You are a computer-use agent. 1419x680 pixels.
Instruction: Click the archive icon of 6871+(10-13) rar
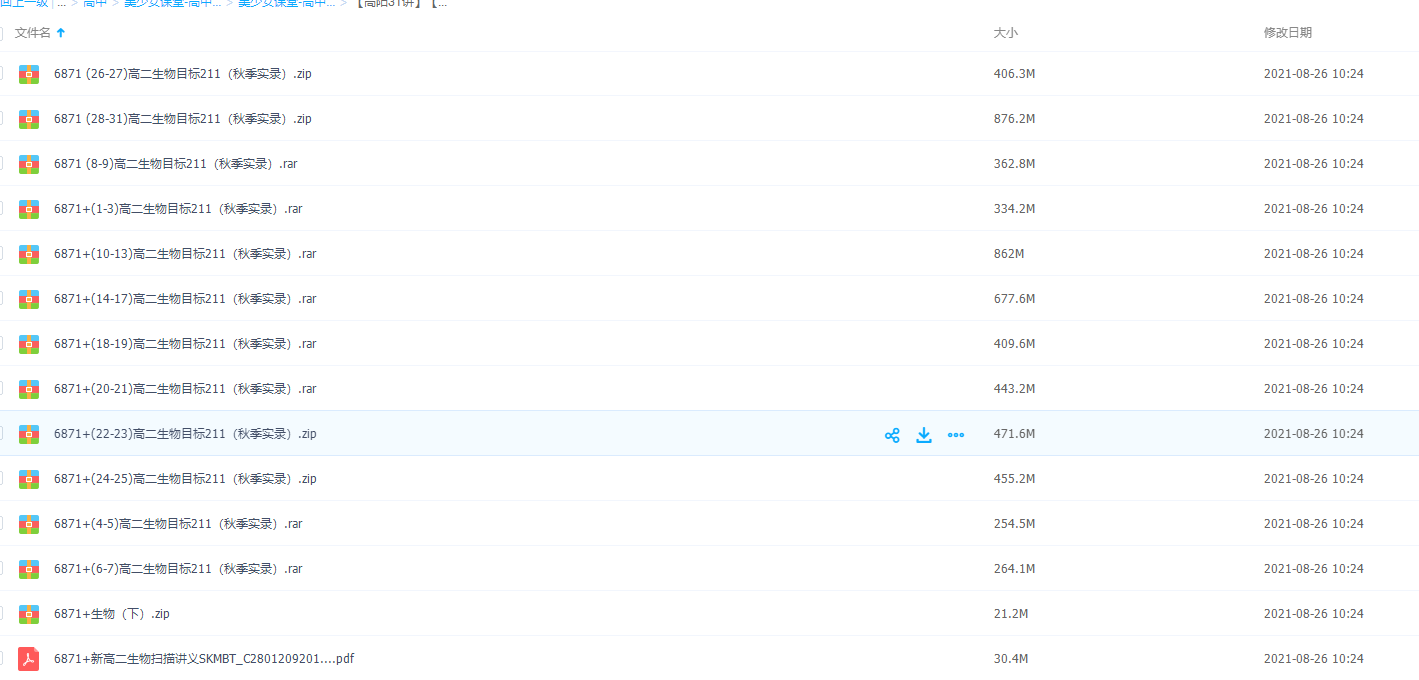point(29,254)
